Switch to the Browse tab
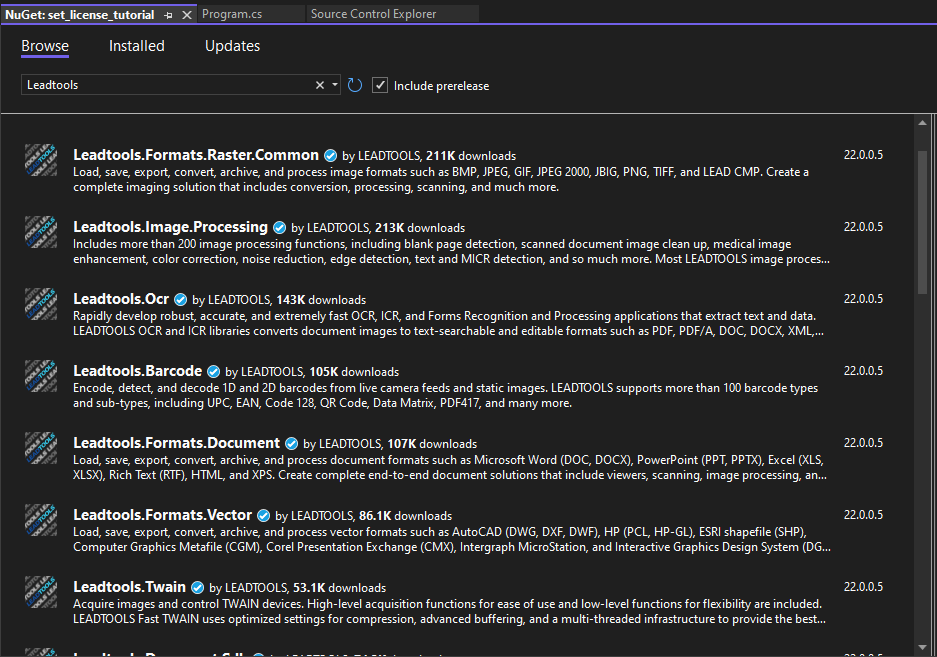 pyautogui.click(x=45, y=46)
